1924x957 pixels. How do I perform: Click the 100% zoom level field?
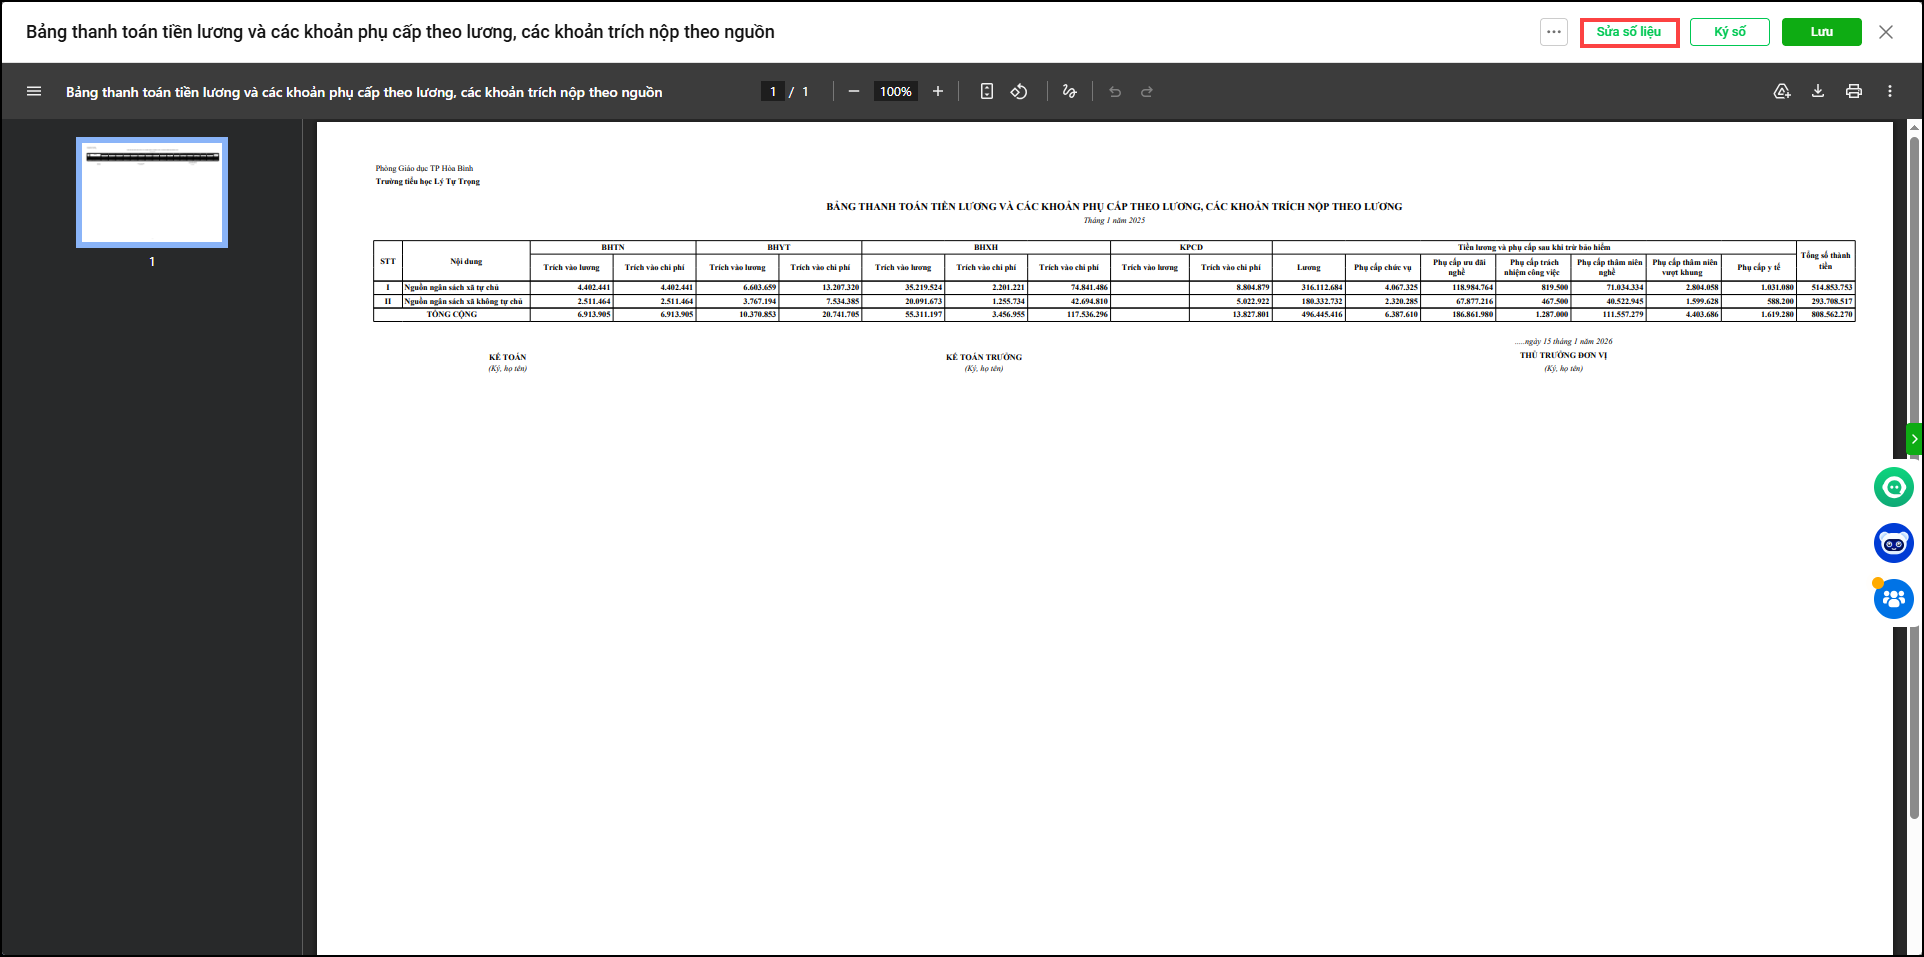point(895,91)
